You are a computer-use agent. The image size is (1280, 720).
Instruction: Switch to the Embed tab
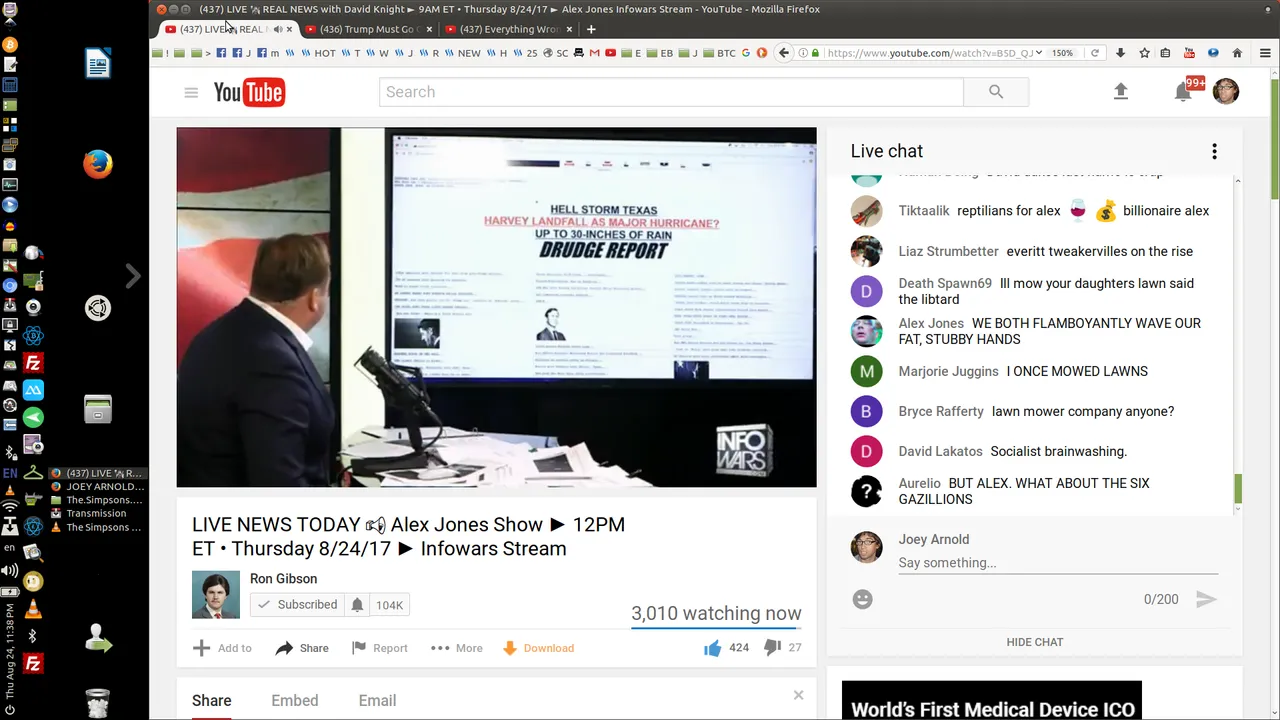point(295,701)
